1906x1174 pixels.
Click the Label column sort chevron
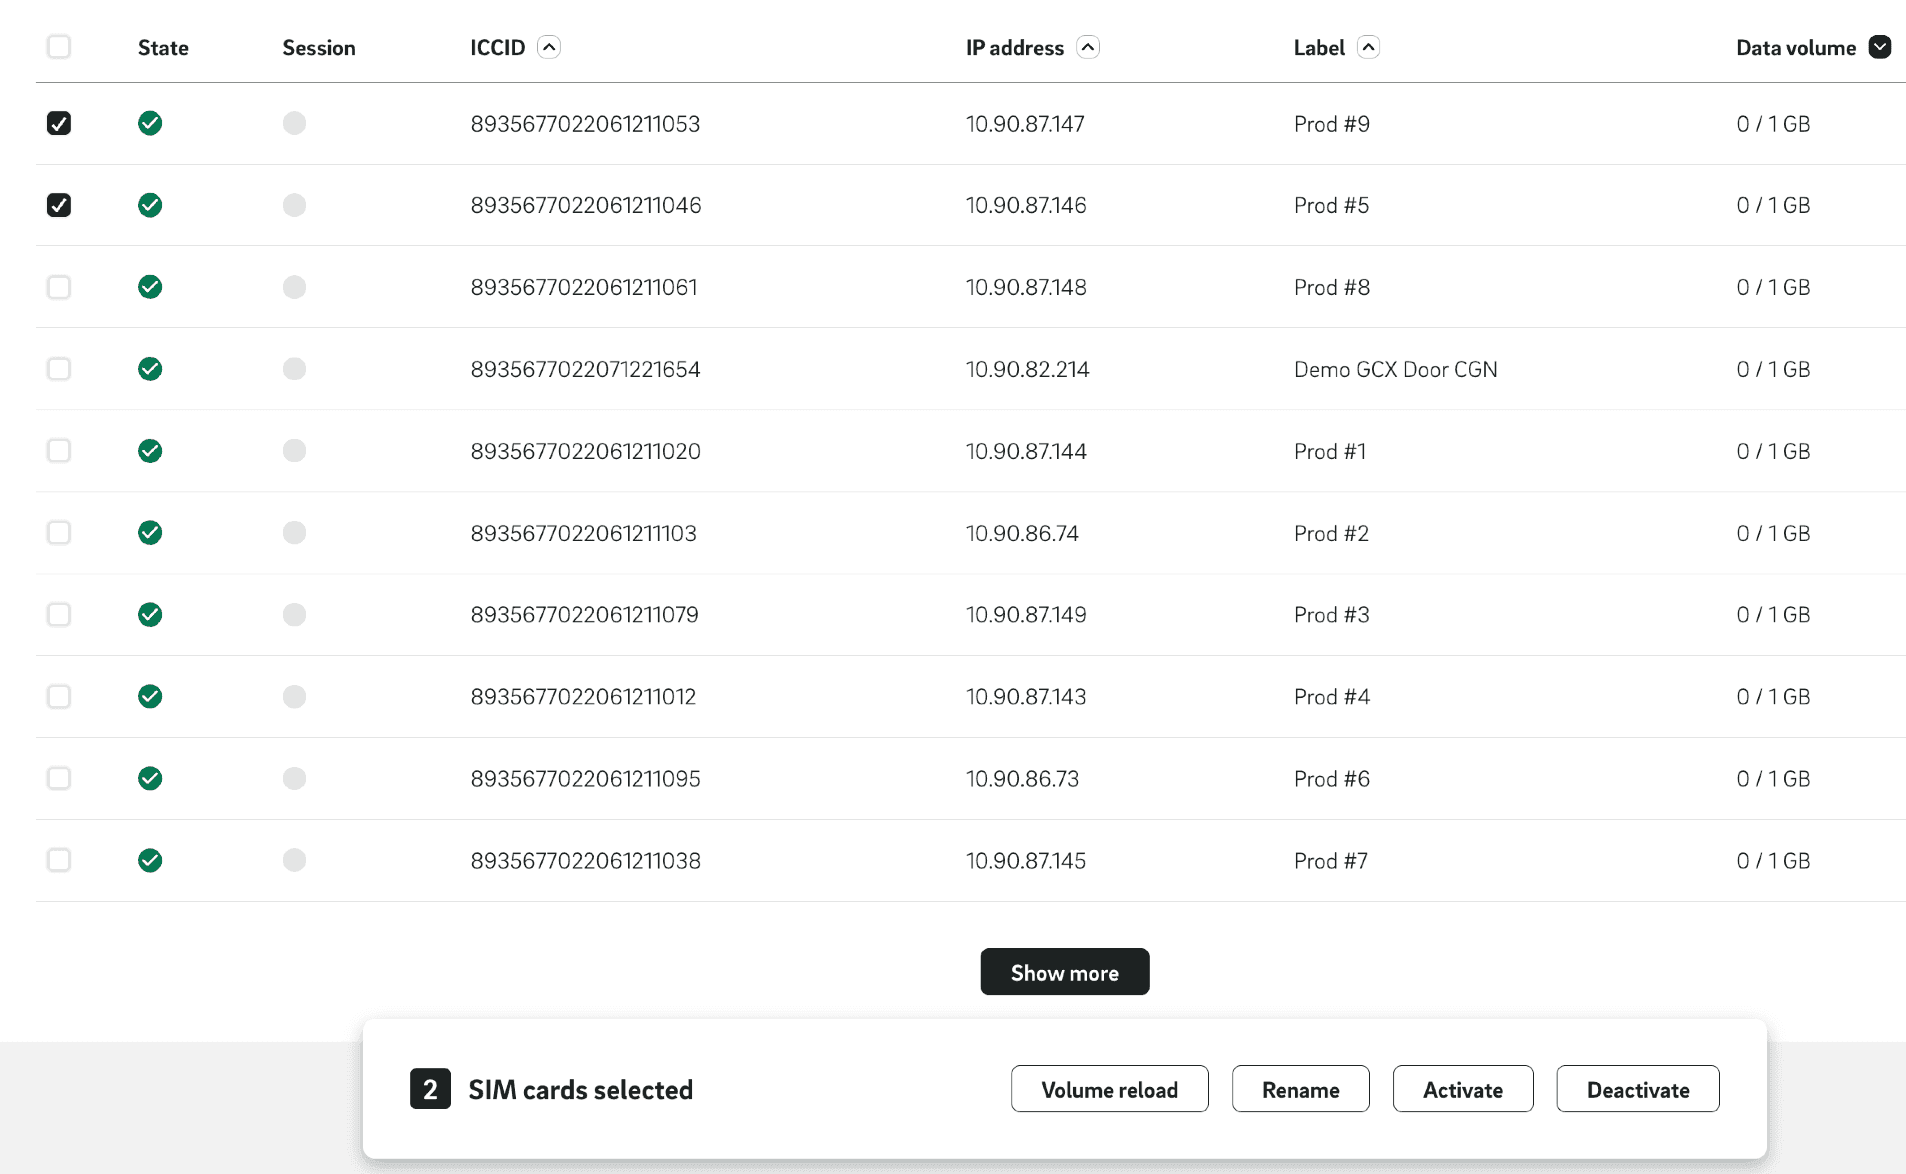1368,47
